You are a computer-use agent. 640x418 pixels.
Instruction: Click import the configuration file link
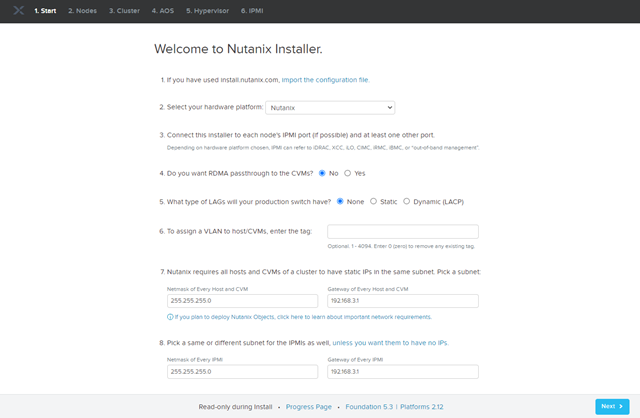point(325,79)
